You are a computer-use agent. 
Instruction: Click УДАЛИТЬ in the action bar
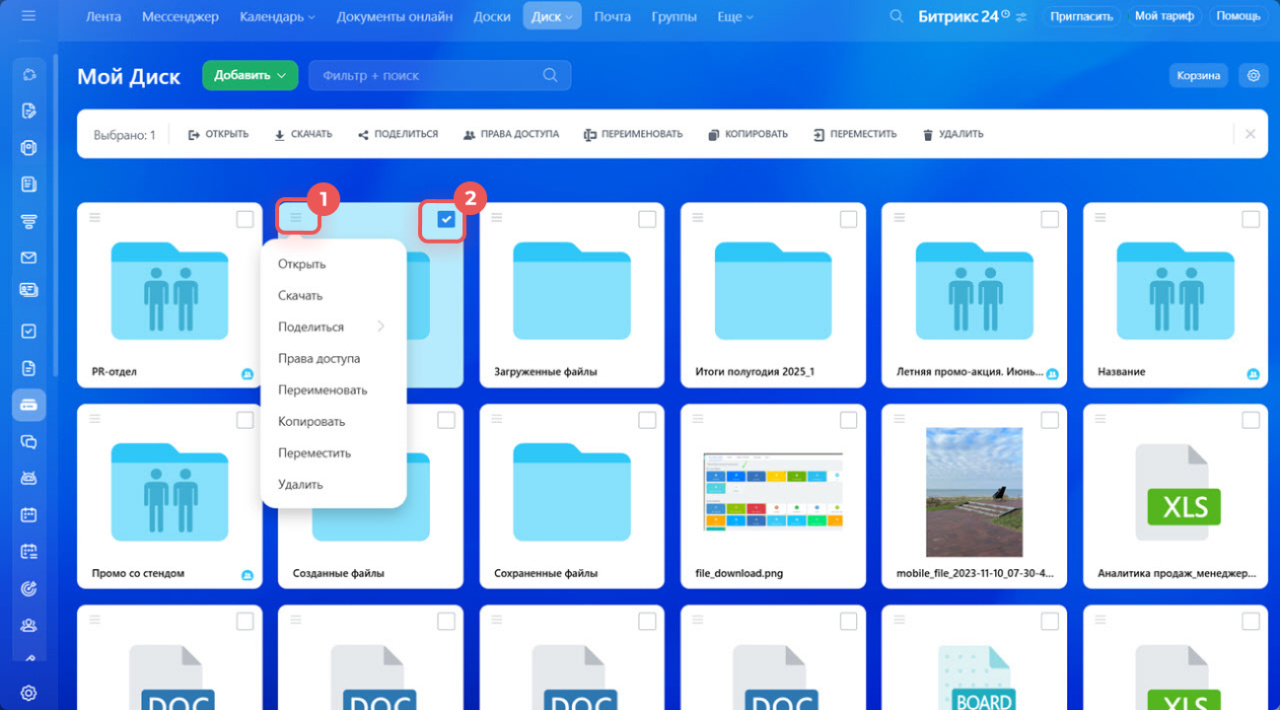(953, 134)
